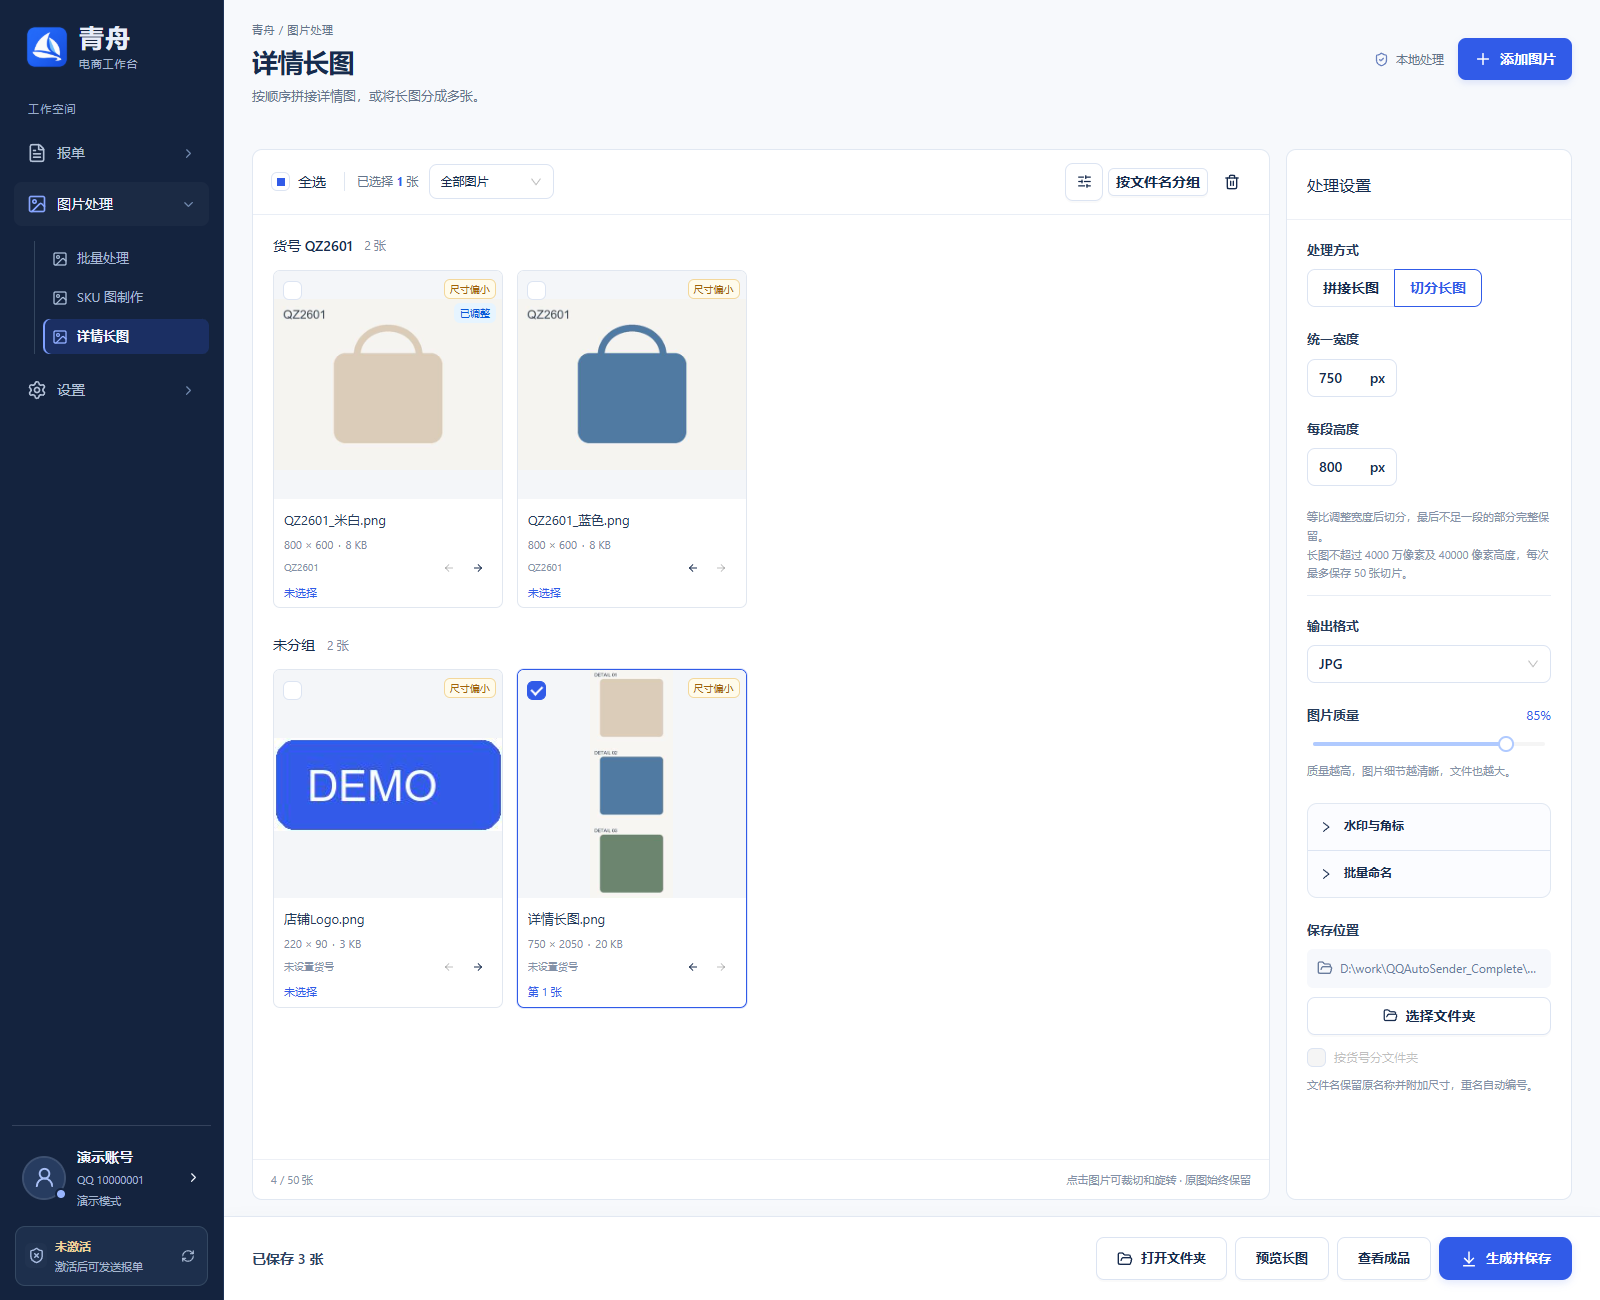Collapse the 图片处理 sidebar menu

point(112,204)
